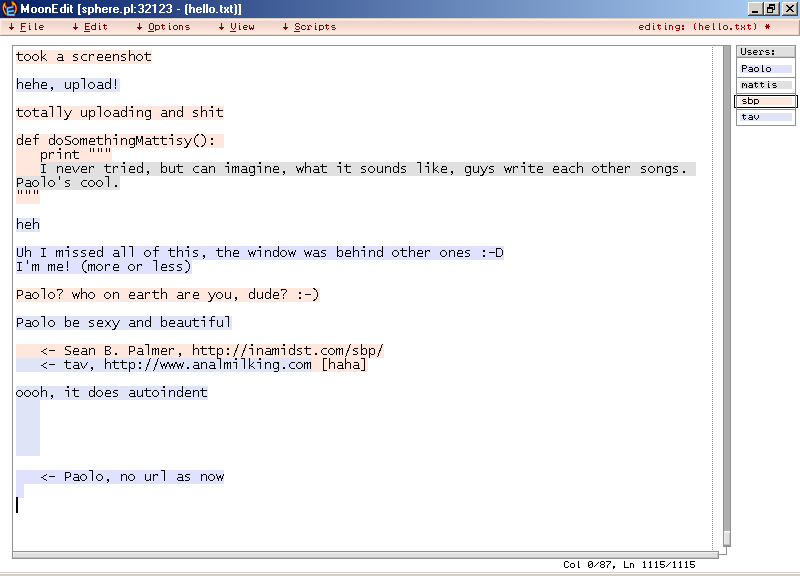Select user mattis in Users list
Image resolution: width=800 pixels, height=576 pixels.
coord(765,85)
